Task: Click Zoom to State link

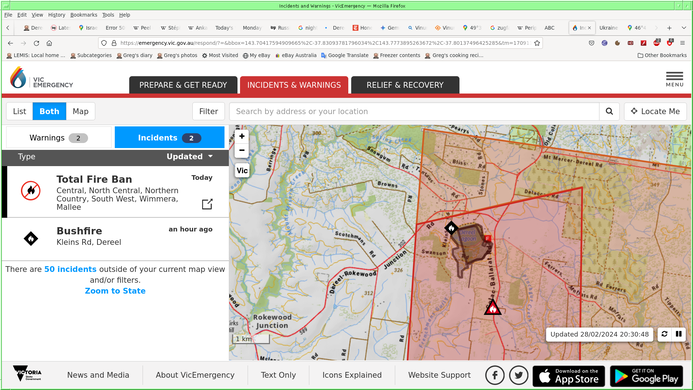Action: click(115, 291)
